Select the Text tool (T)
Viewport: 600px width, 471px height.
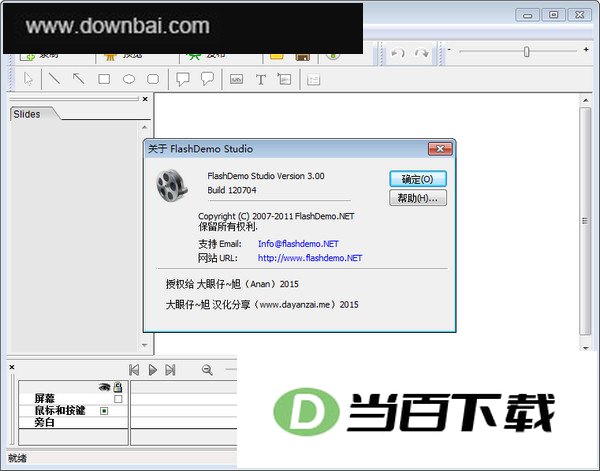[x=261, y=80]
